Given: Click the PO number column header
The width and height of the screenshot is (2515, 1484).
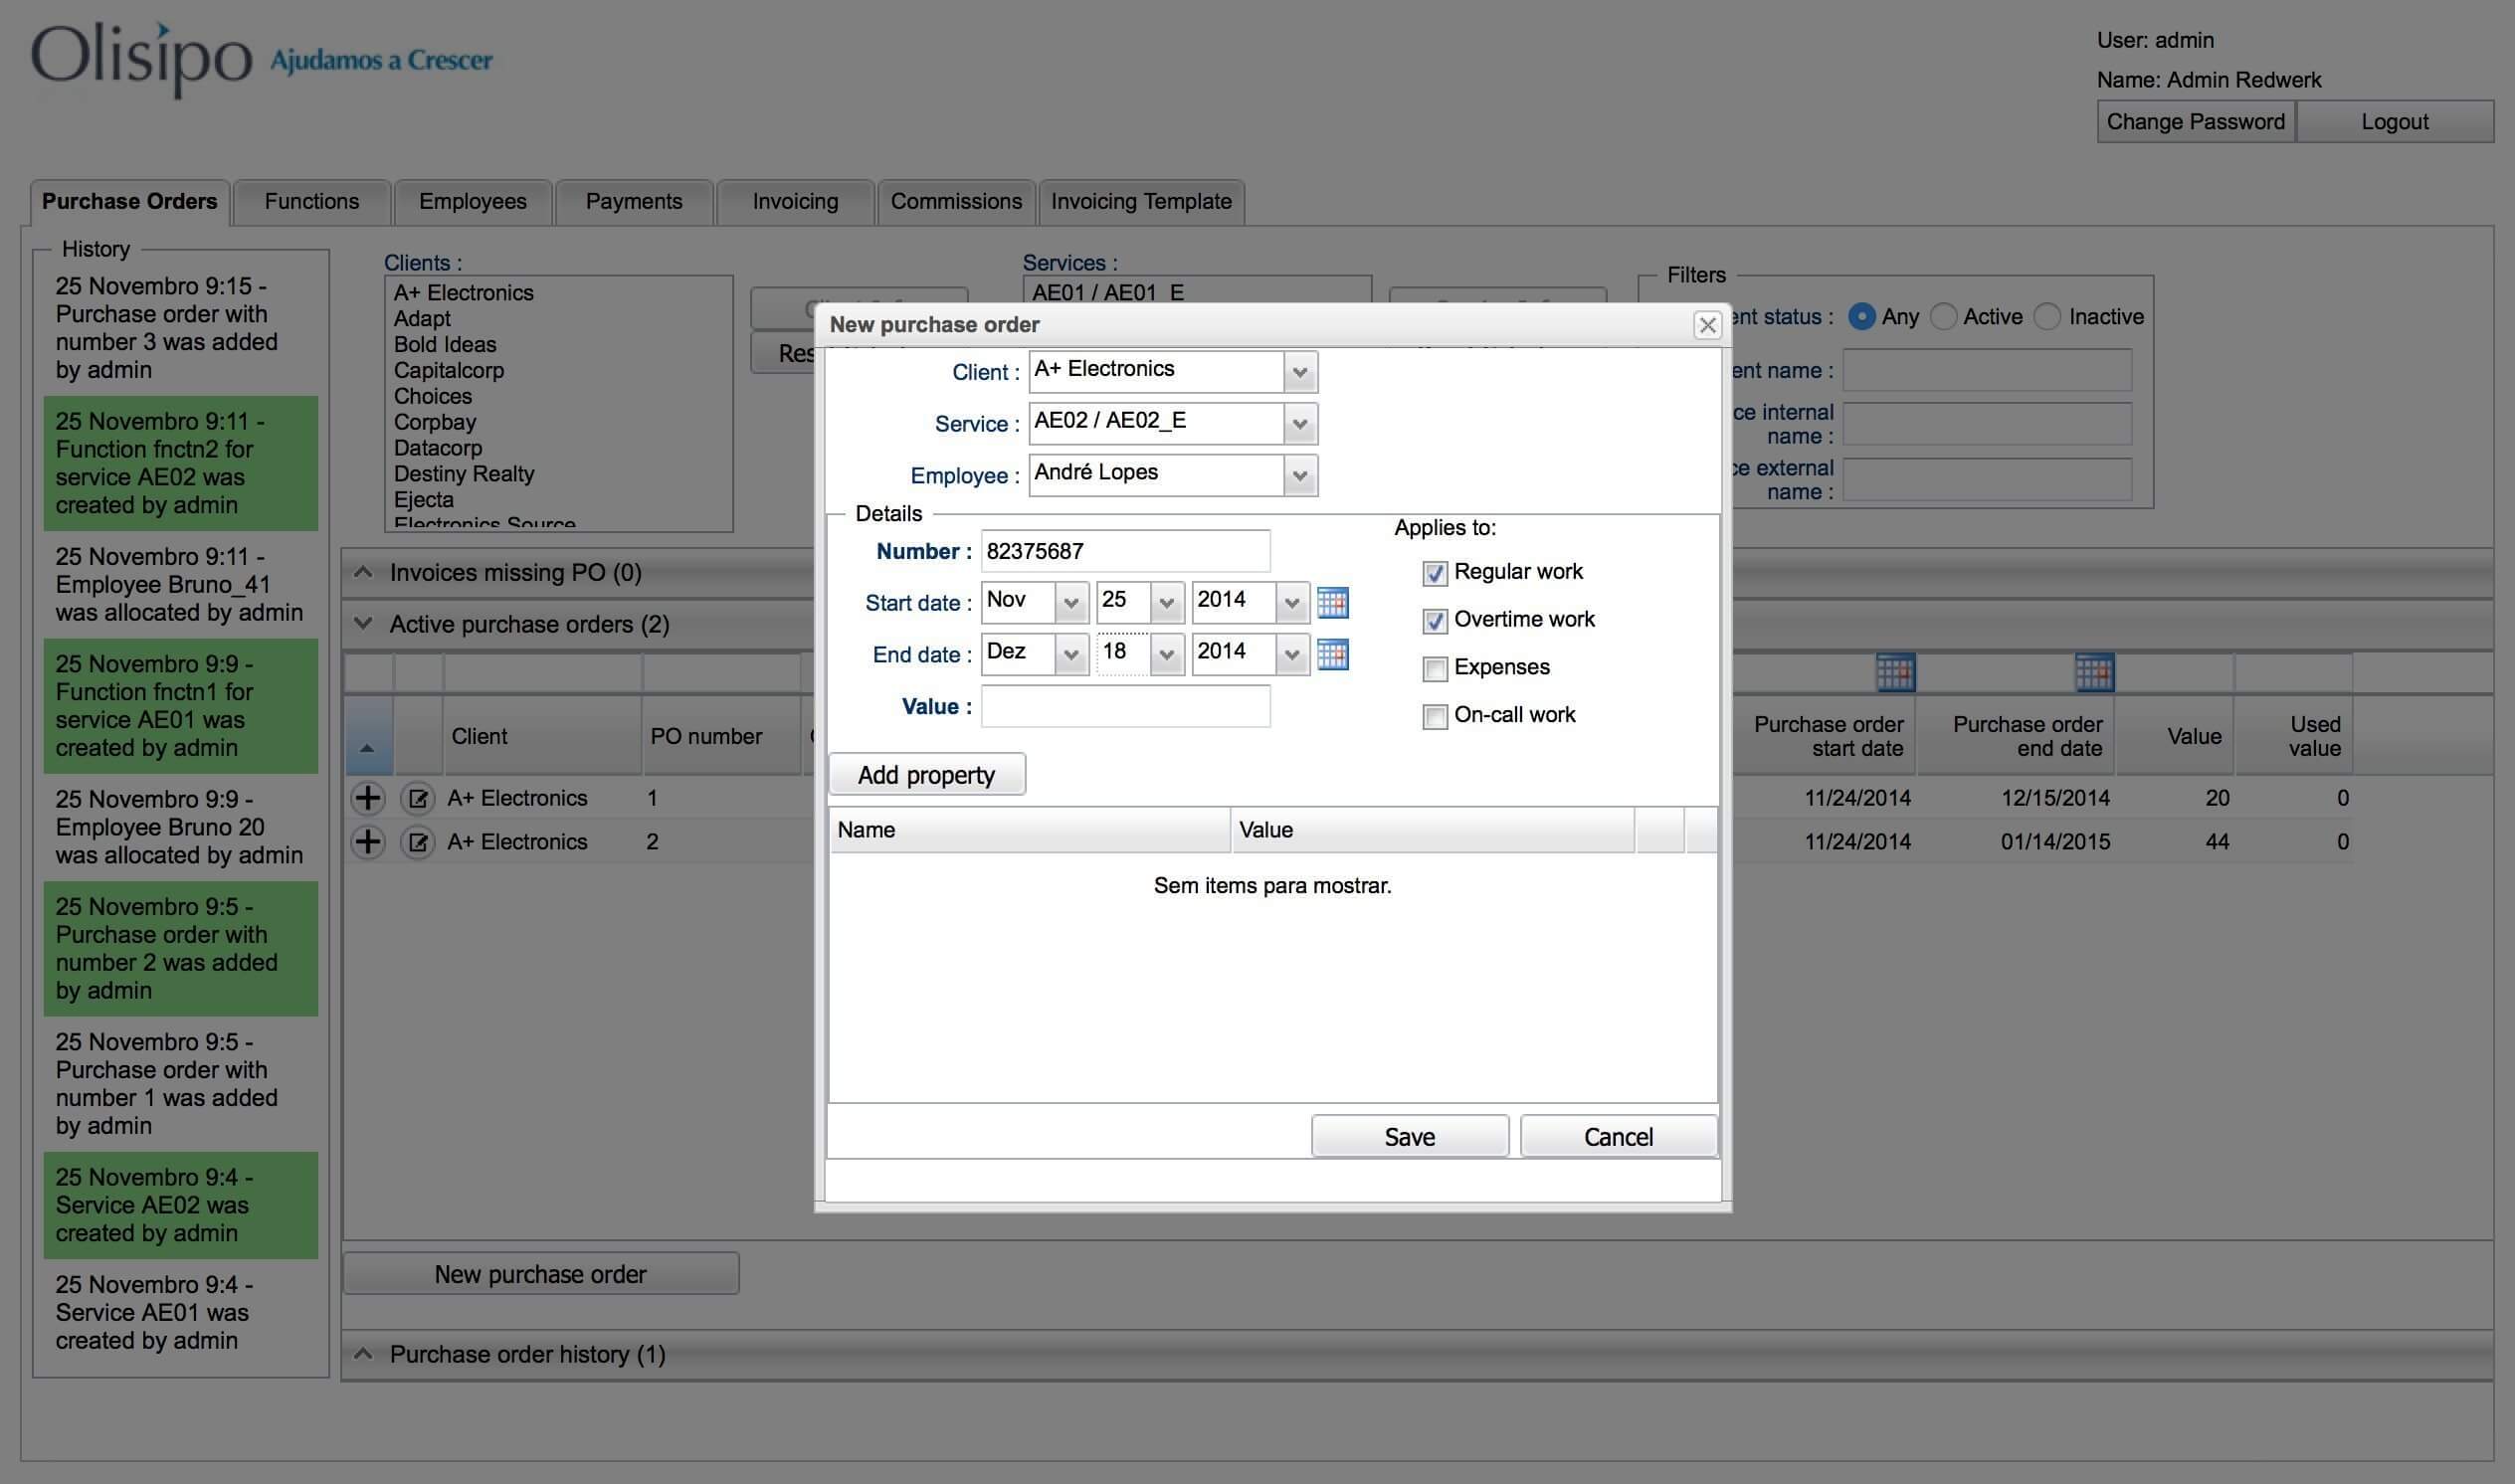Looking at the screenshot, I should pos(721,736).
